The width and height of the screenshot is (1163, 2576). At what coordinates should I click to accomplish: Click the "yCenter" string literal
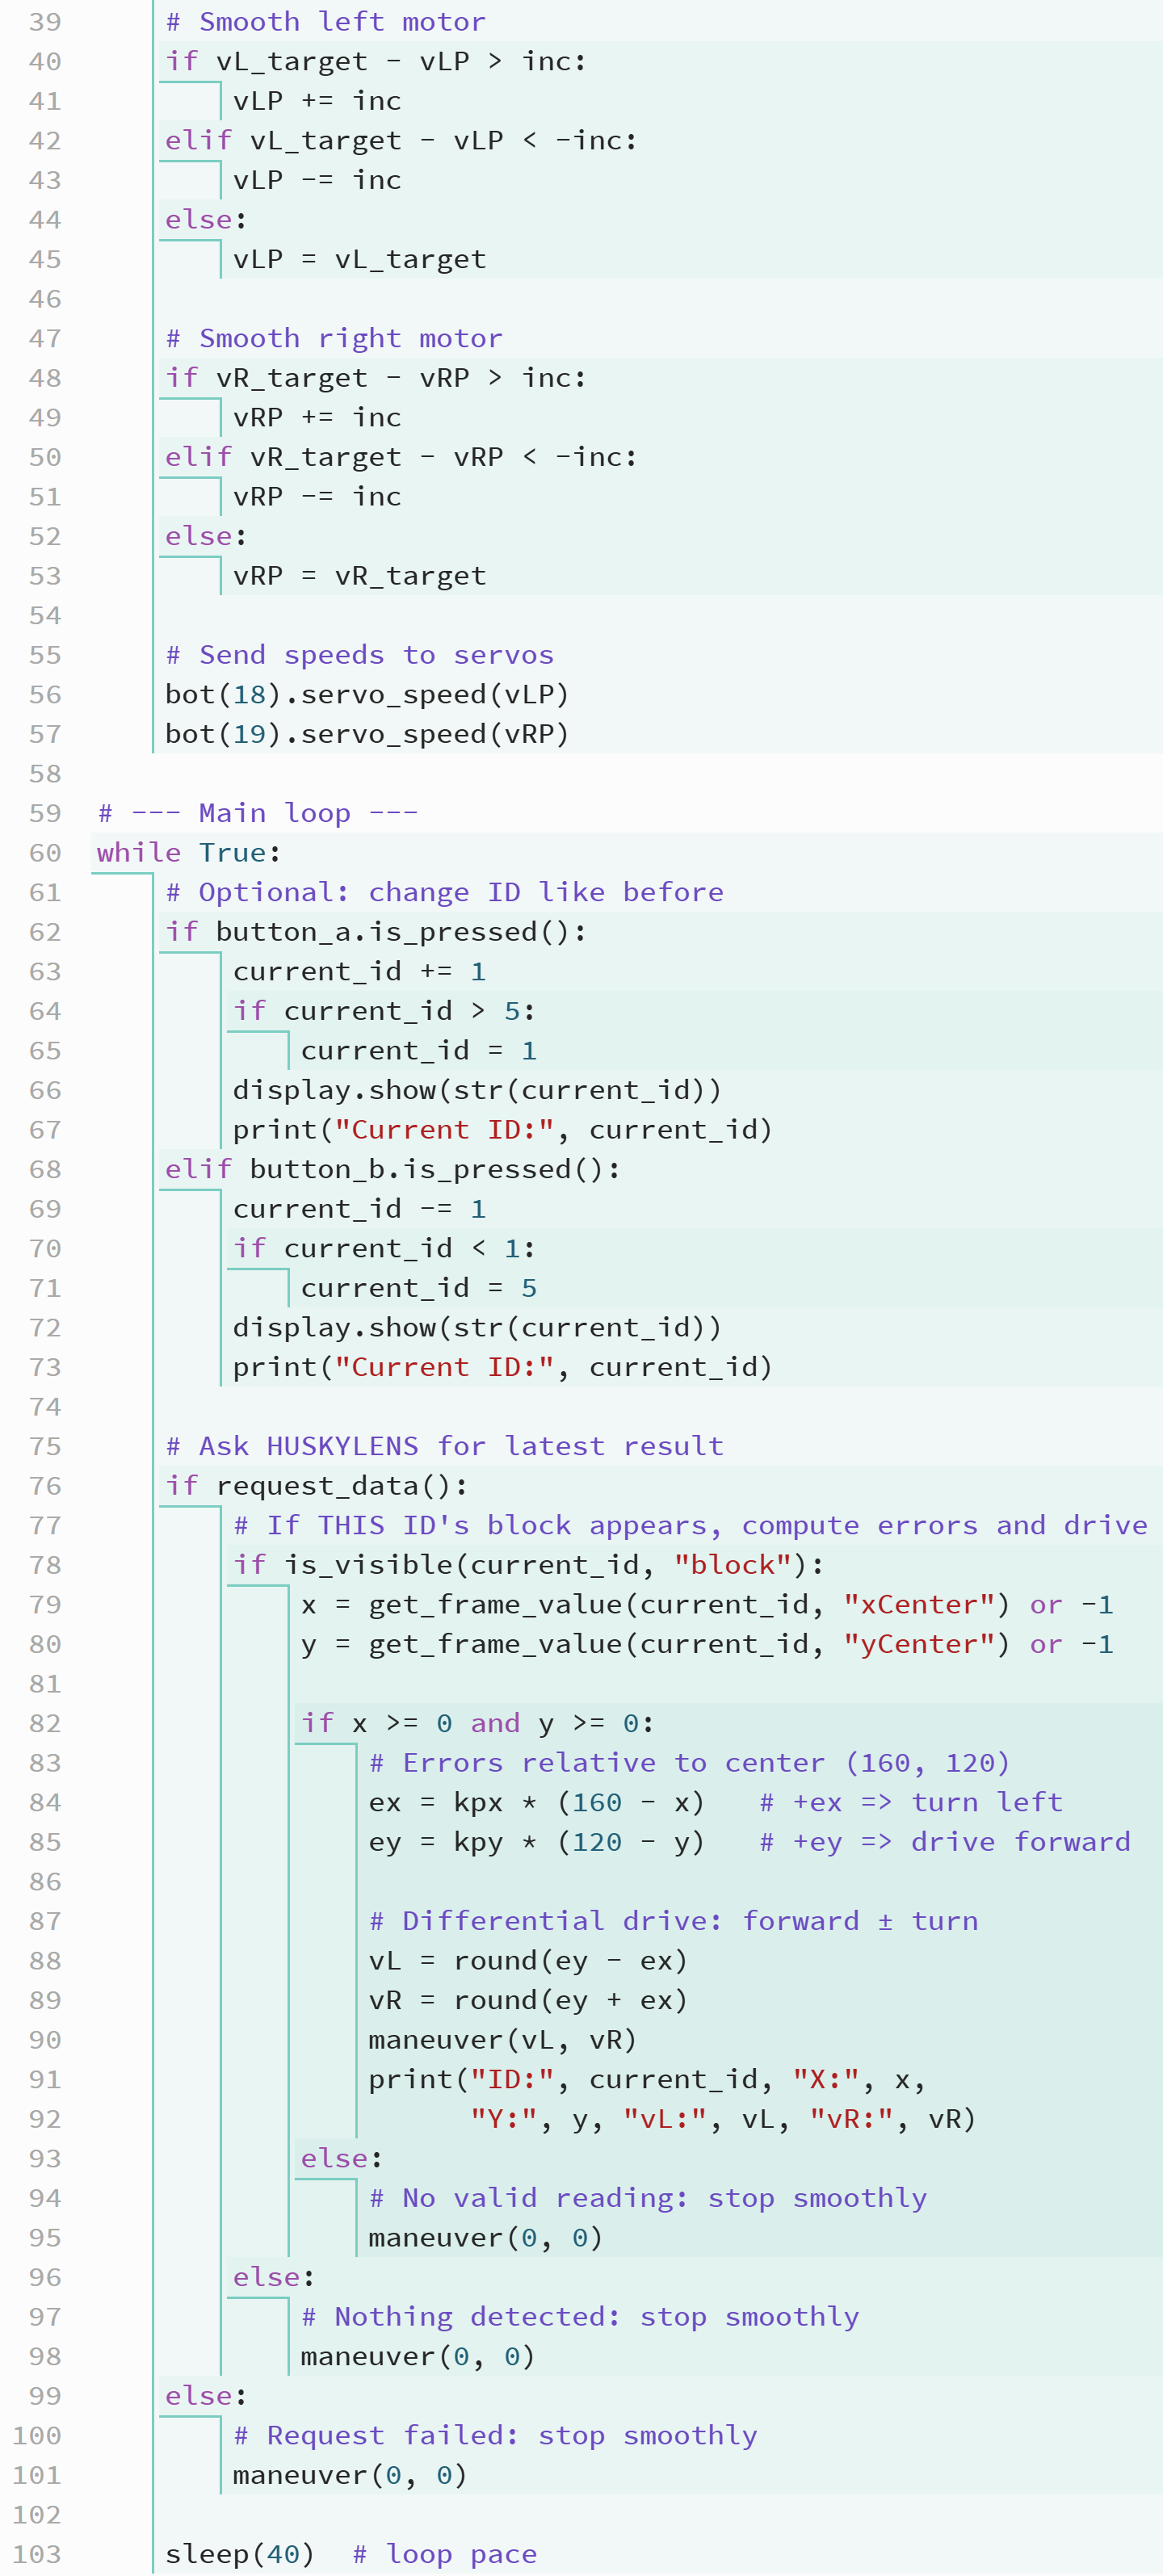918,1644
